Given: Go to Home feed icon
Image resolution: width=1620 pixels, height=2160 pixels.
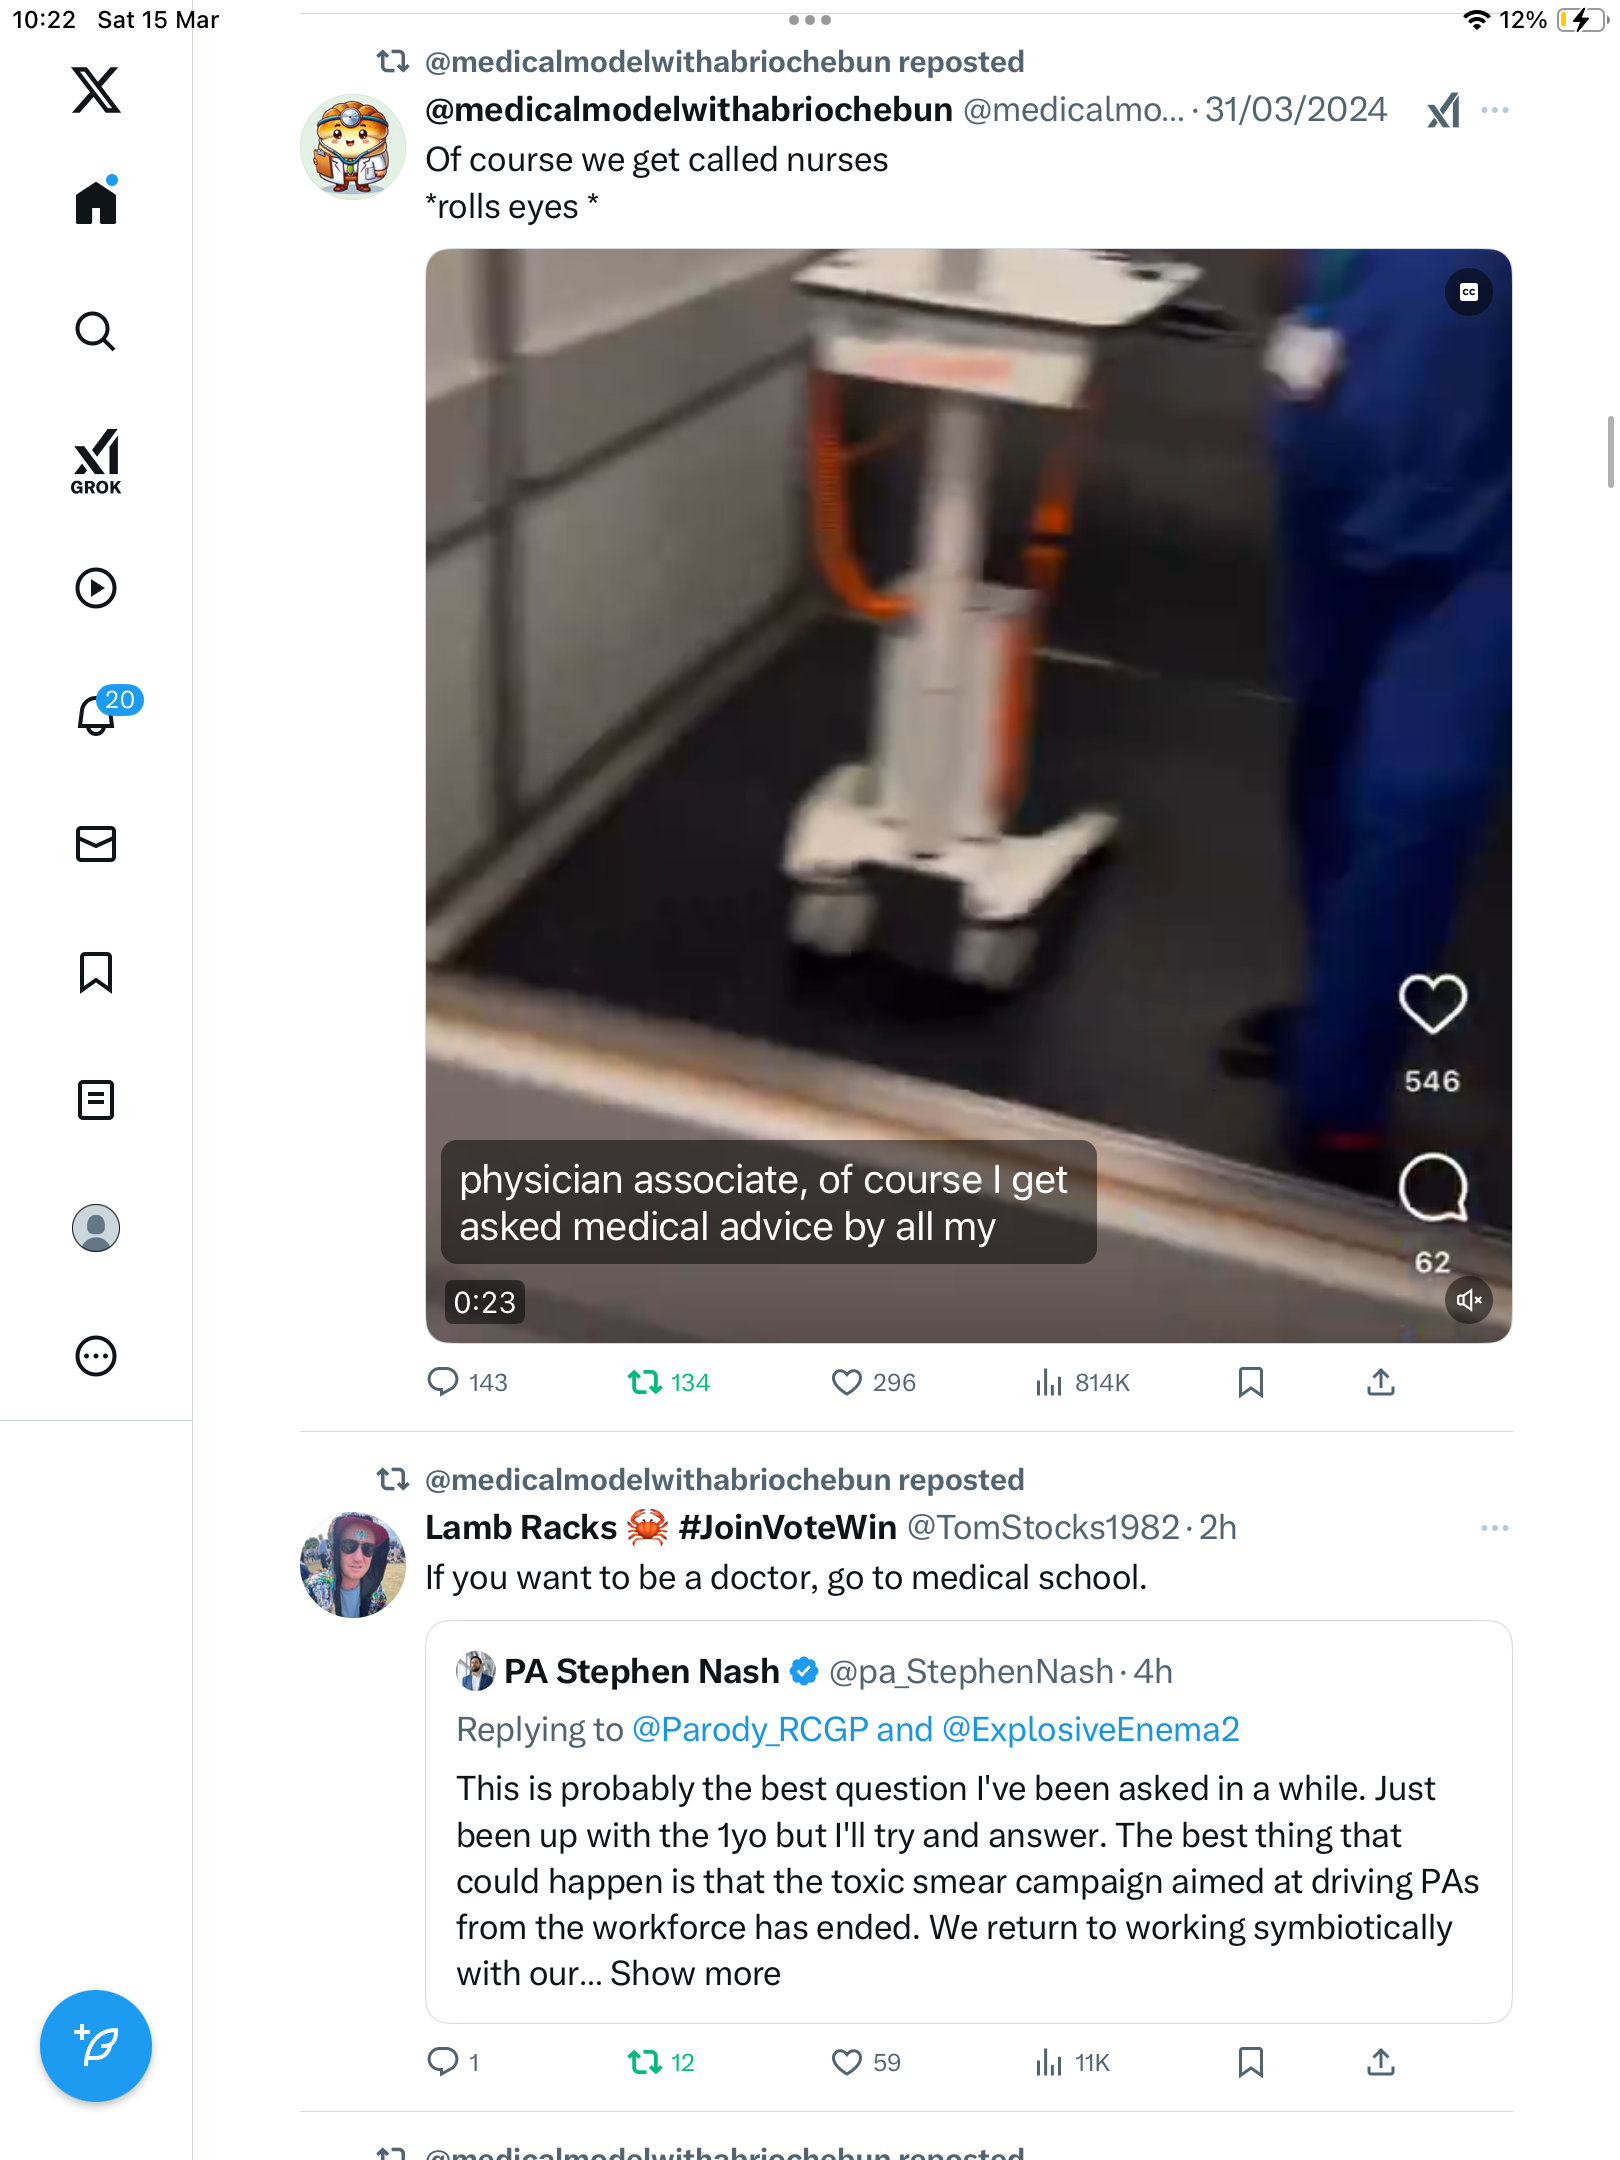Looking at the screenshot, I should click(x=96, y=202).
